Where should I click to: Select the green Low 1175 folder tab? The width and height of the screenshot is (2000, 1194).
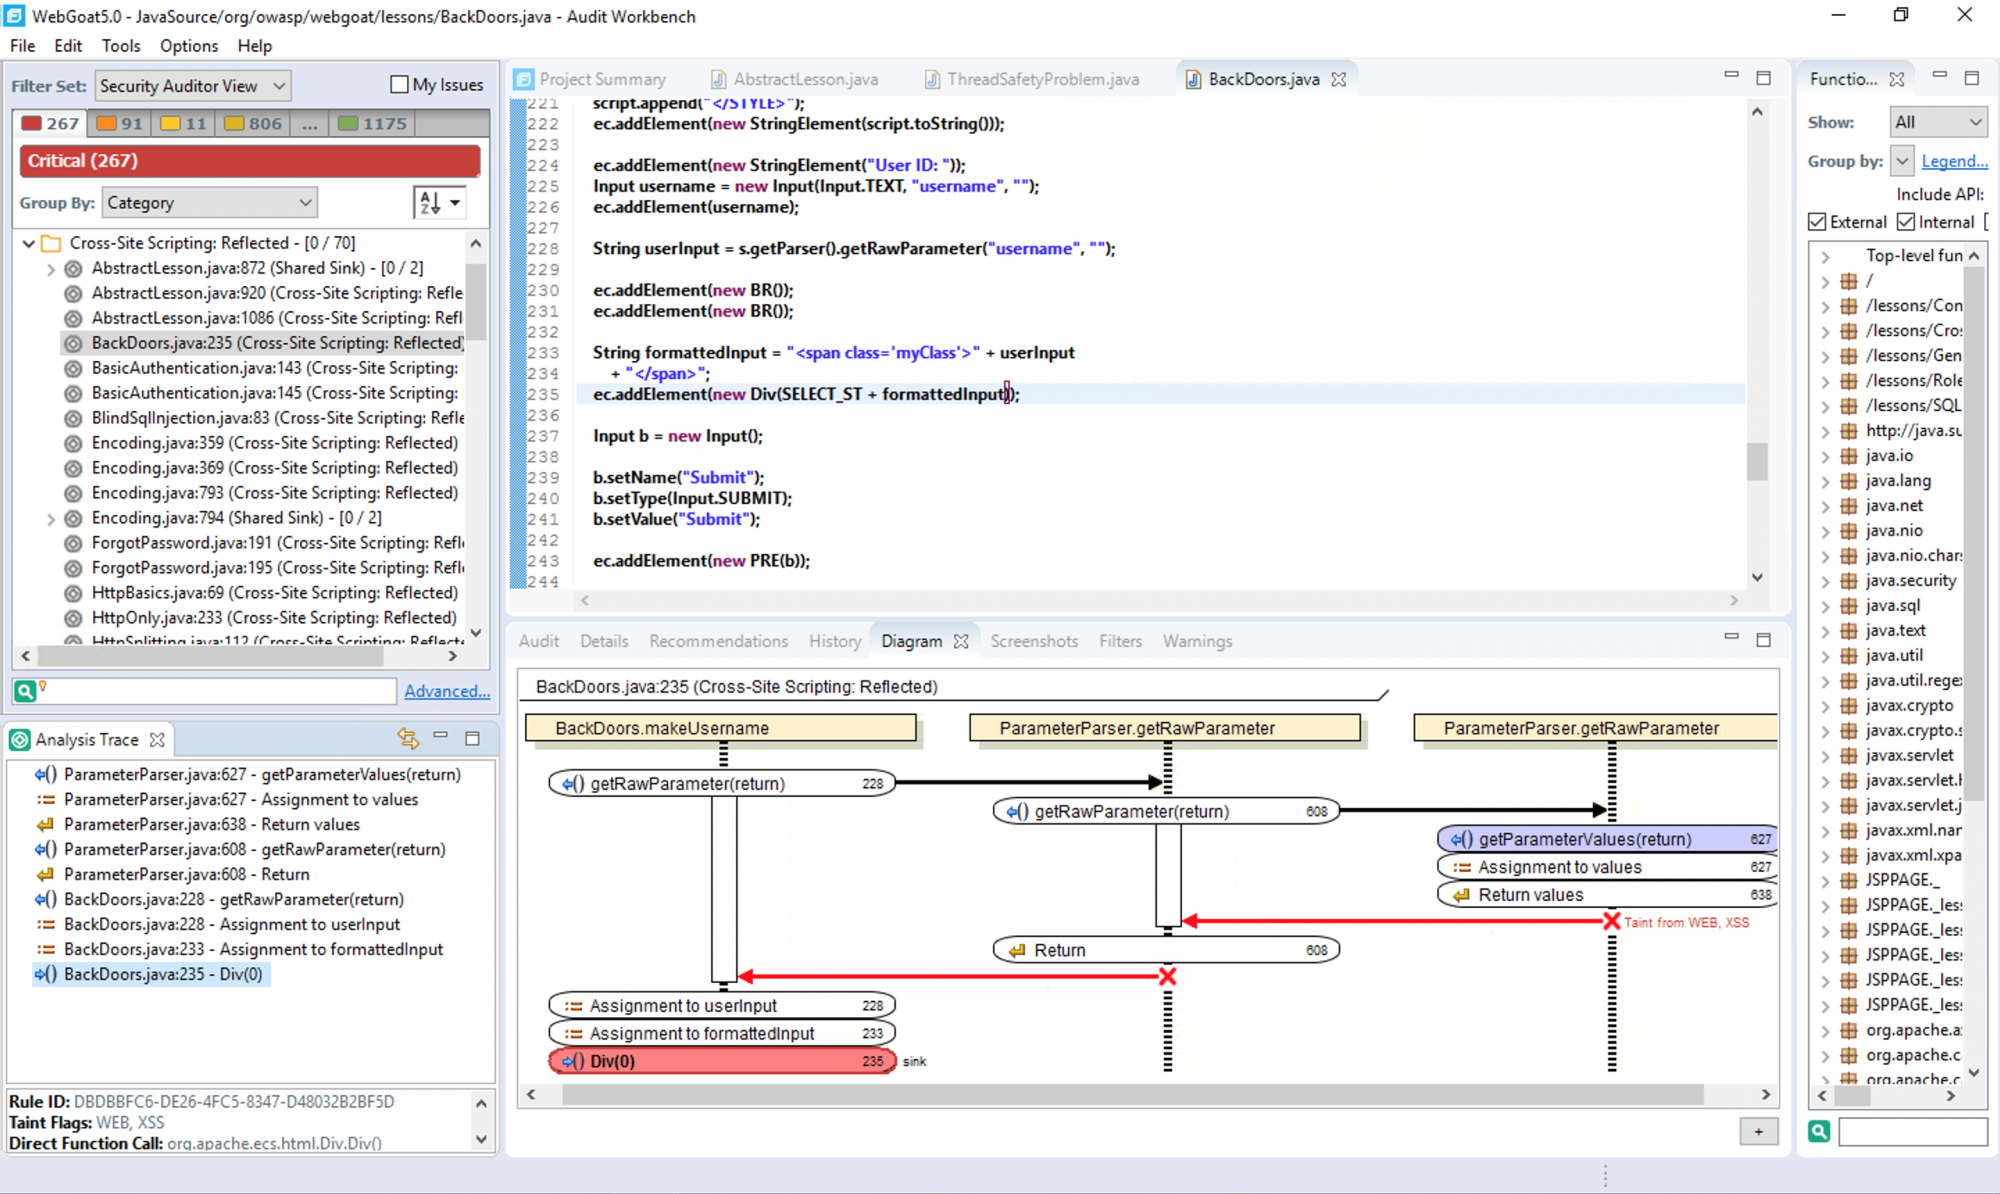click(x=372, y=123)
